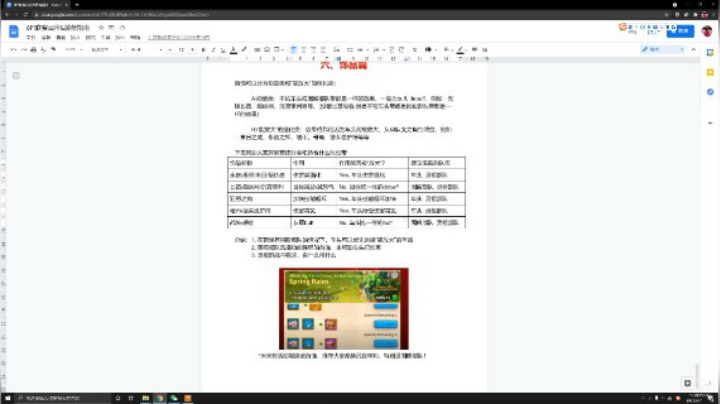Click the blue Share button
This screenshot has height=404, width=720.
pos(680,31)
